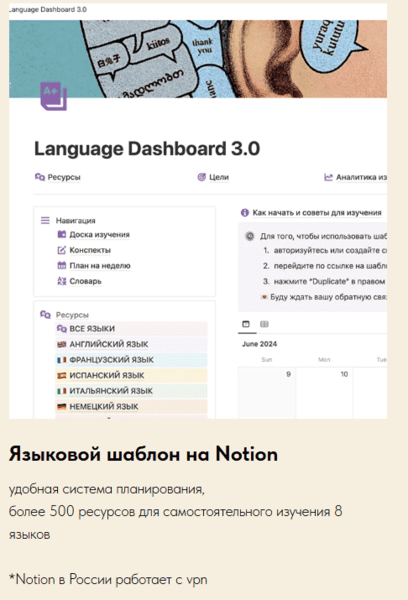Click the Ресурсы section header icon

(45, 315)
